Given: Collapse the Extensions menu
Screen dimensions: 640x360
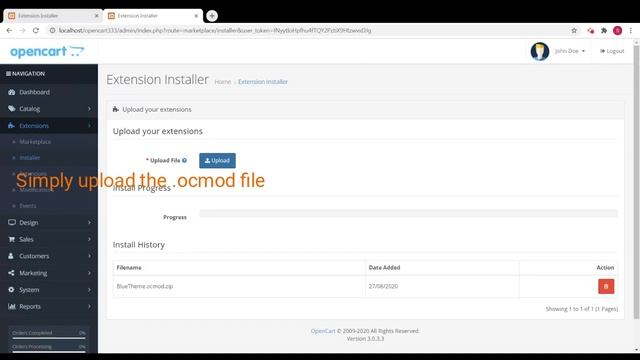Looking at the screenshot, I should click(x=49, y=126).
